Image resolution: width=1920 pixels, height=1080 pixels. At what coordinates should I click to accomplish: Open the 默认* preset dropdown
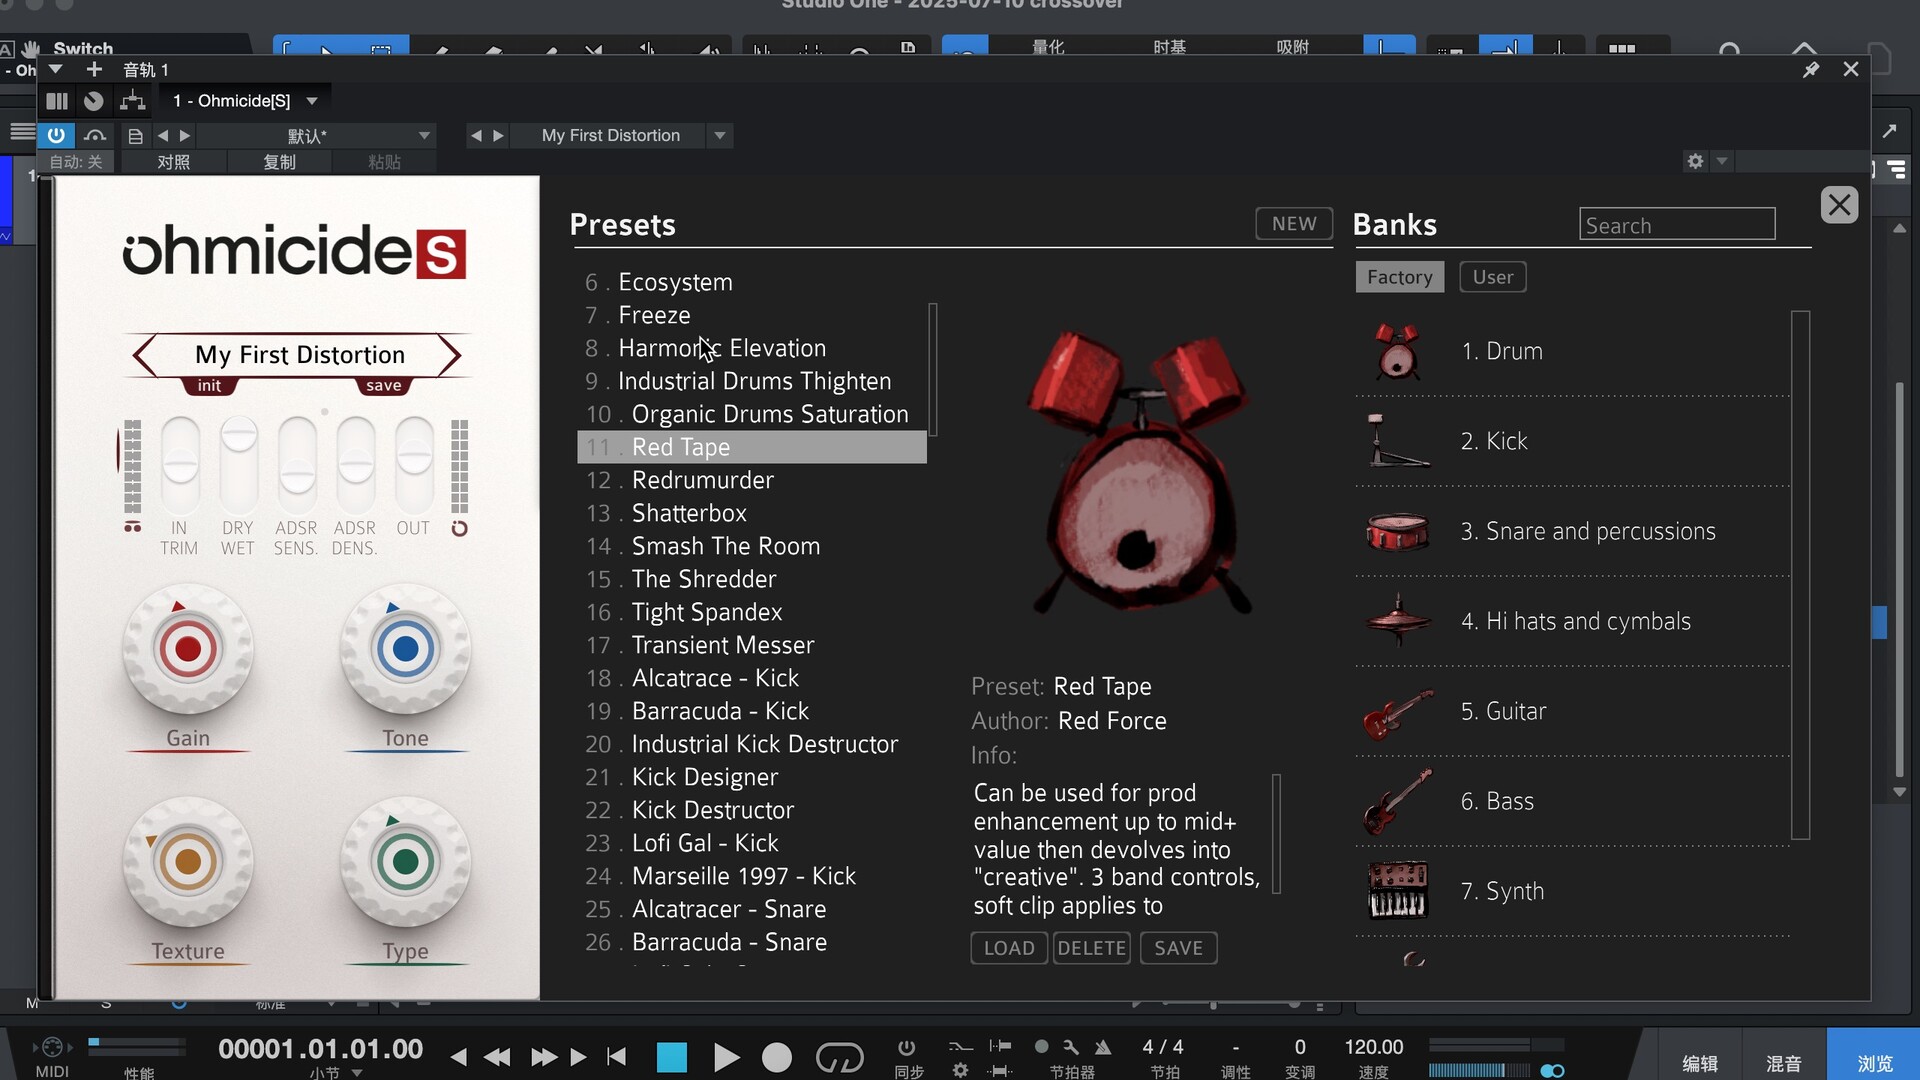click(424, 136)
